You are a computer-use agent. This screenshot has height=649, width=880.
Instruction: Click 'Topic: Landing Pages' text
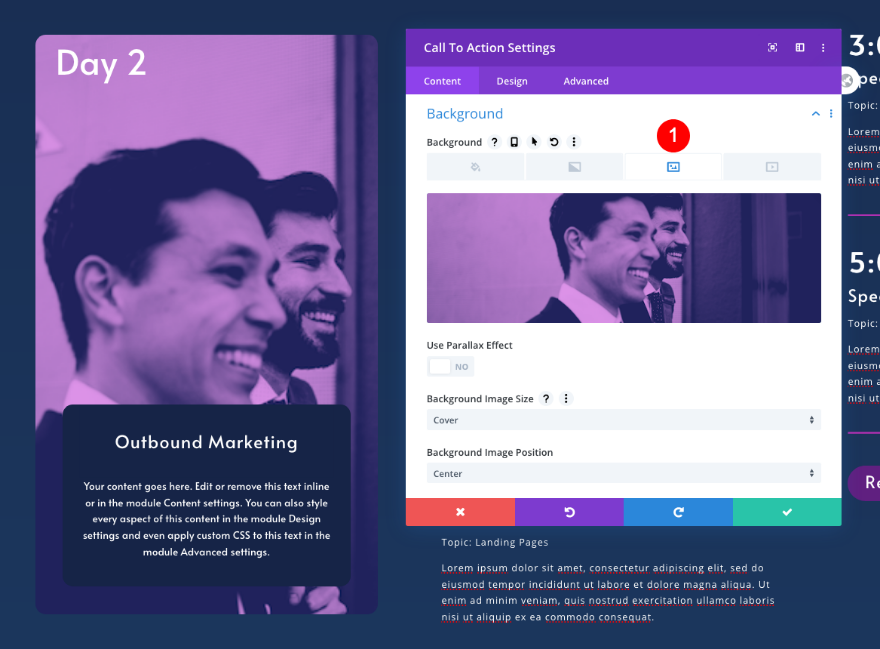pos(494,542)
